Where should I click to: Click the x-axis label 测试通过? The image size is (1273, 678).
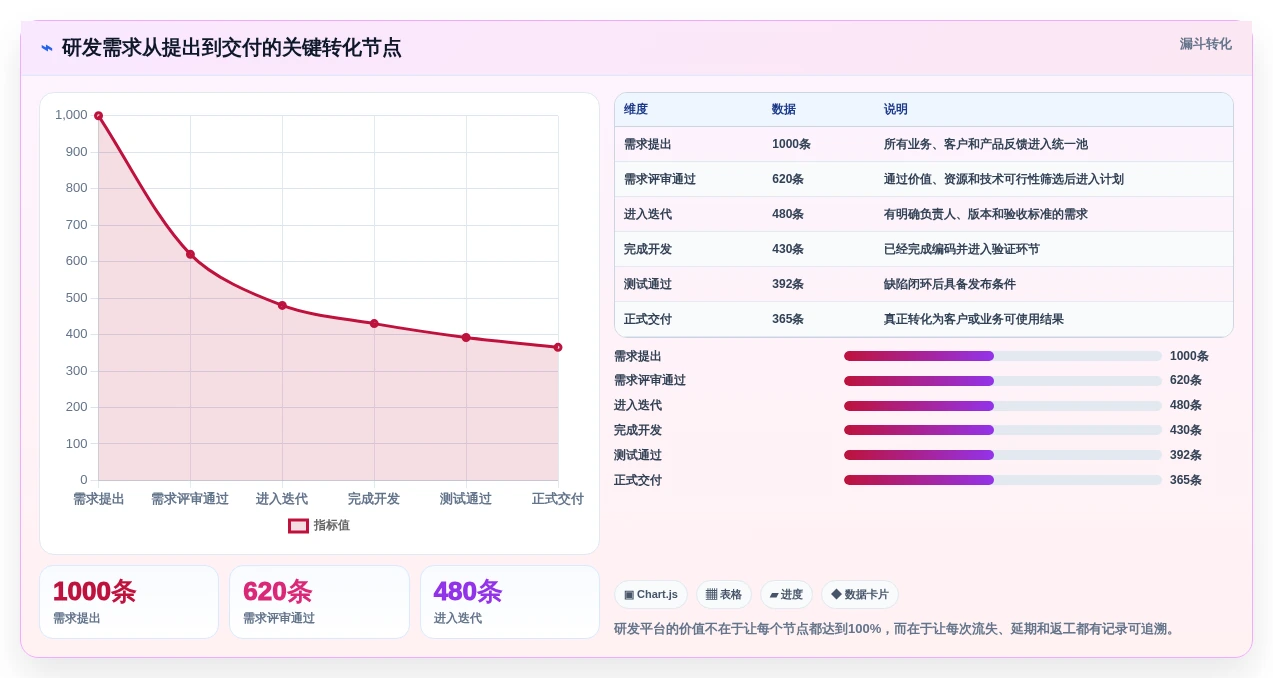point(466,499)
